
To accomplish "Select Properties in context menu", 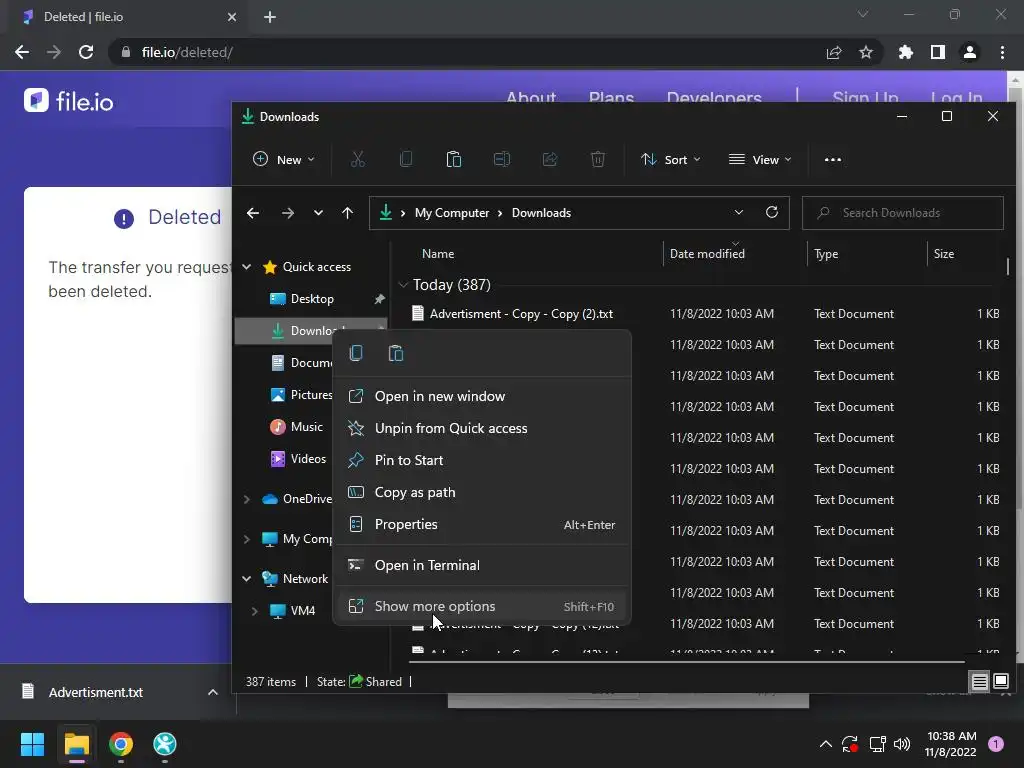I will click(x=483, y=524).
